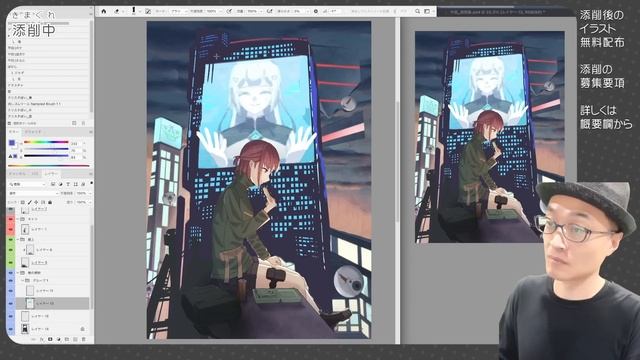The width and height of the screenshot is (640, 360).
Task: Click the Home icon in options bar
Action: tap(104, 11)
